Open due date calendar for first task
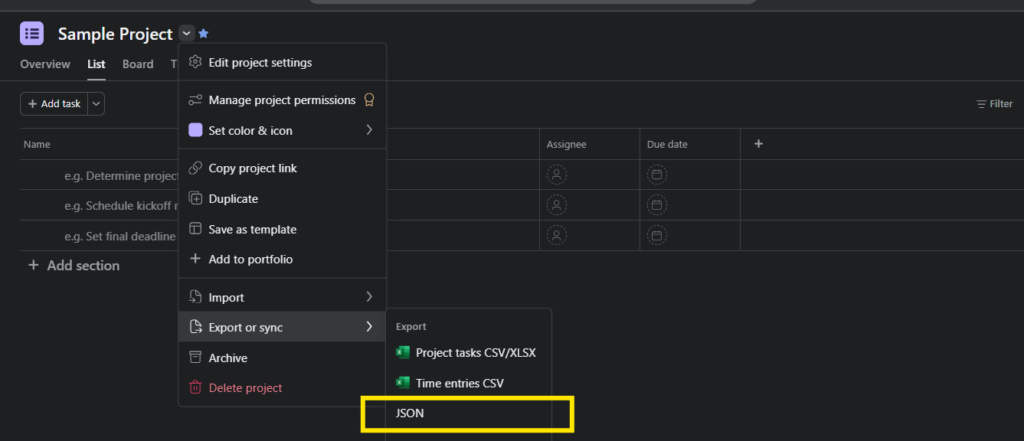Viewport: 1024px width, 441px height. pyautogui.click(x=657, y=175)
